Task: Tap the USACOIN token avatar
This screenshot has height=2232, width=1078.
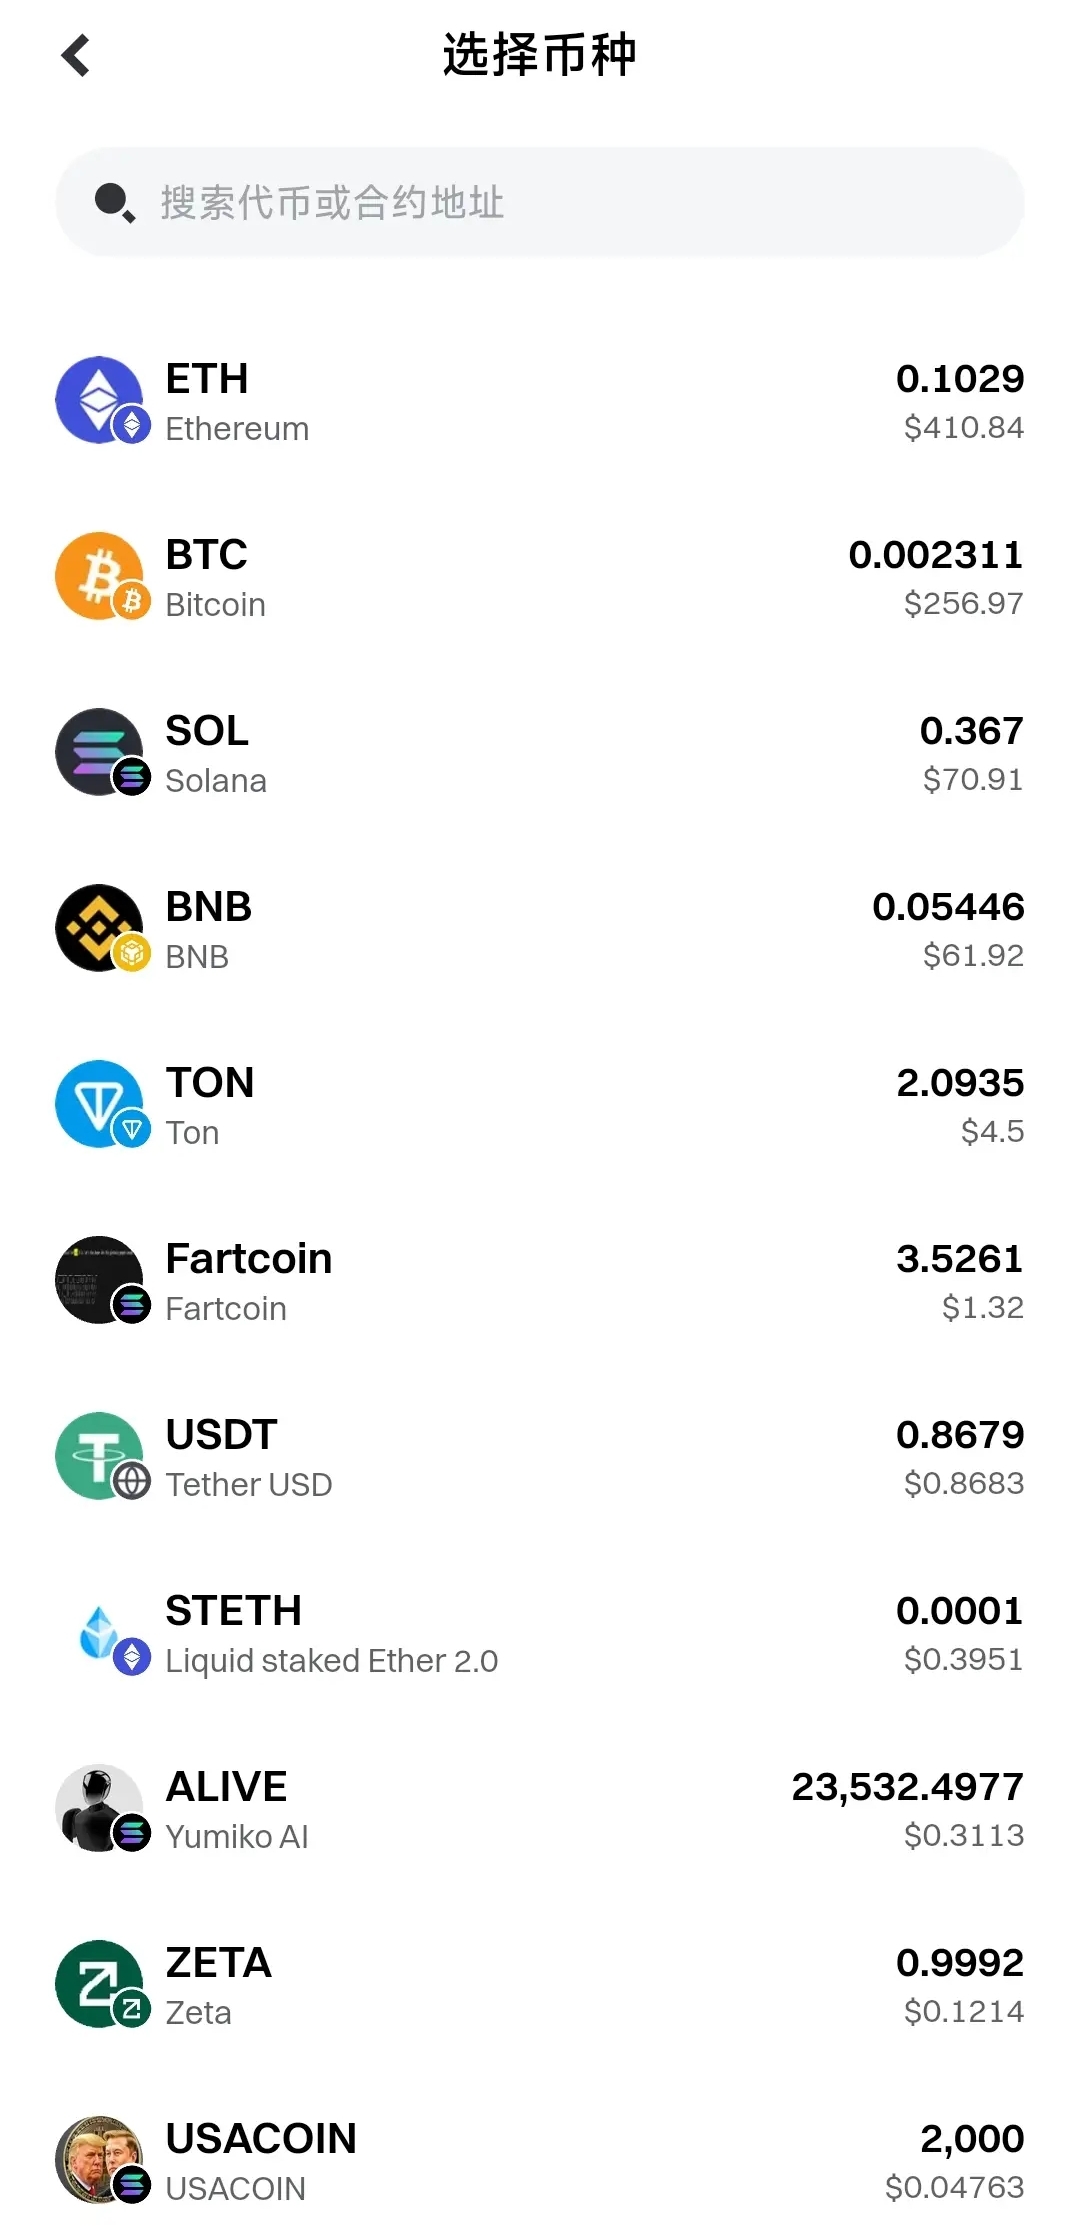Action: pyautogui.click(x=100, y=2160)
